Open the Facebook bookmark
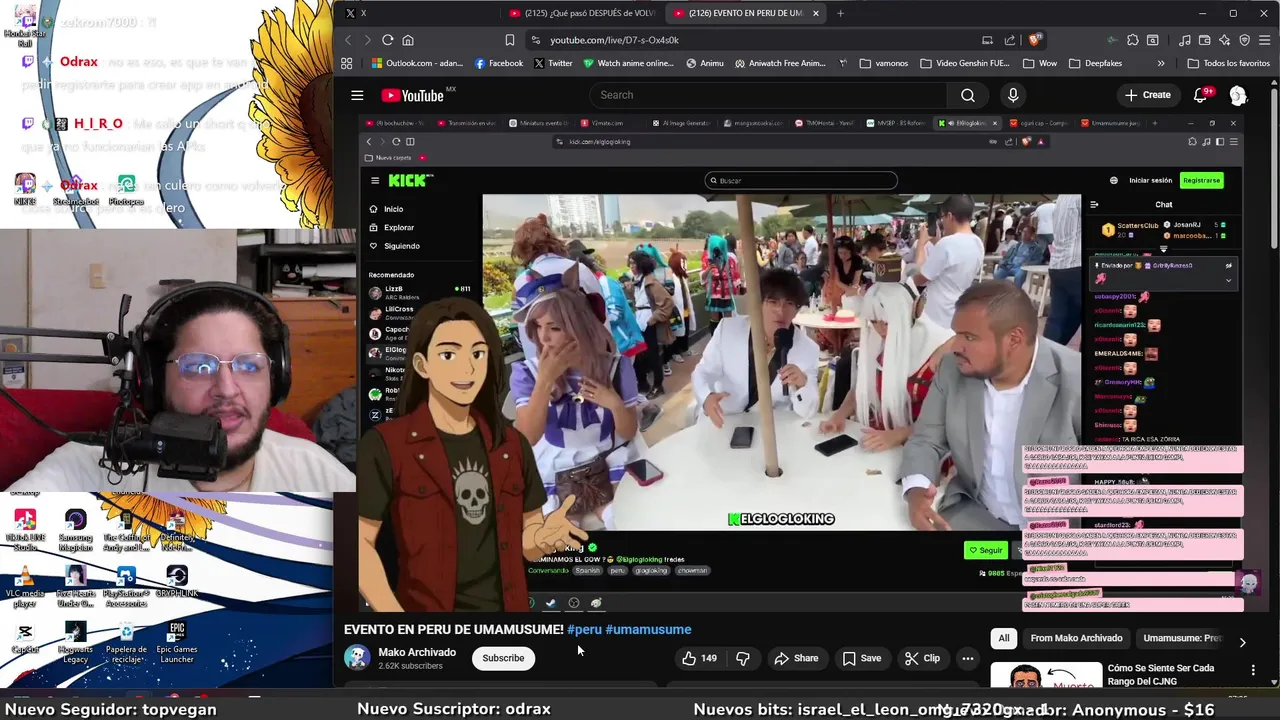 point(499,63)
